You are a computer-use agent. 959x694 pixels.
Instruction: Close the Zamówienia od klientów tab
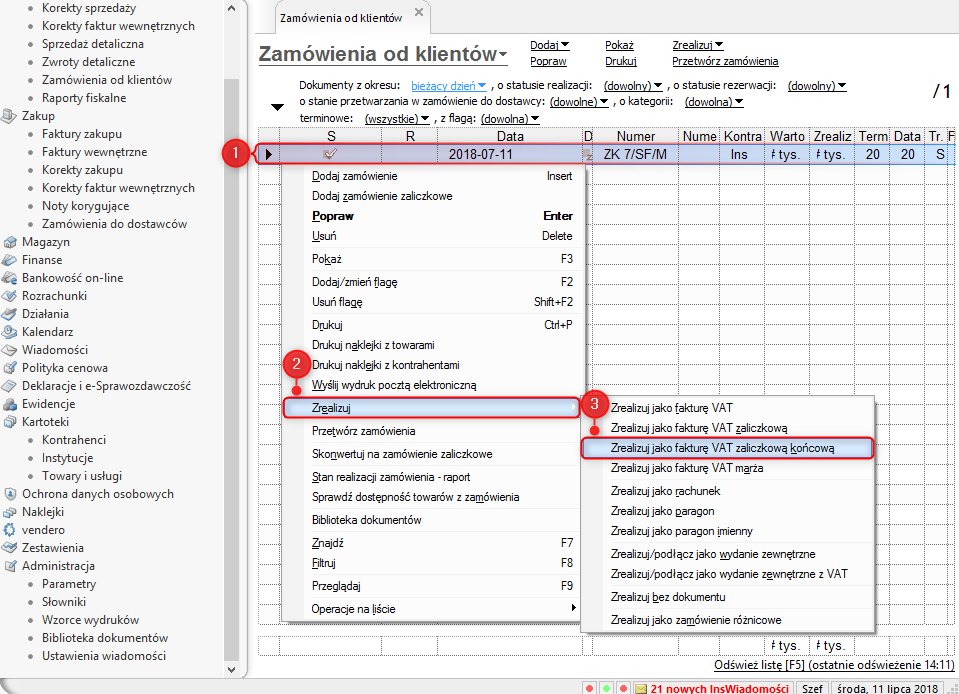pyautogui.click(x=419, y=12)
